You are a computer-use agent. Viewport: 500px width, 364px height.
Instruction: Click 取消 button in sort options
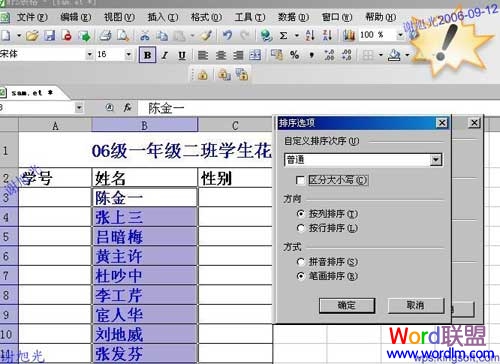click(x=416, y=305)
